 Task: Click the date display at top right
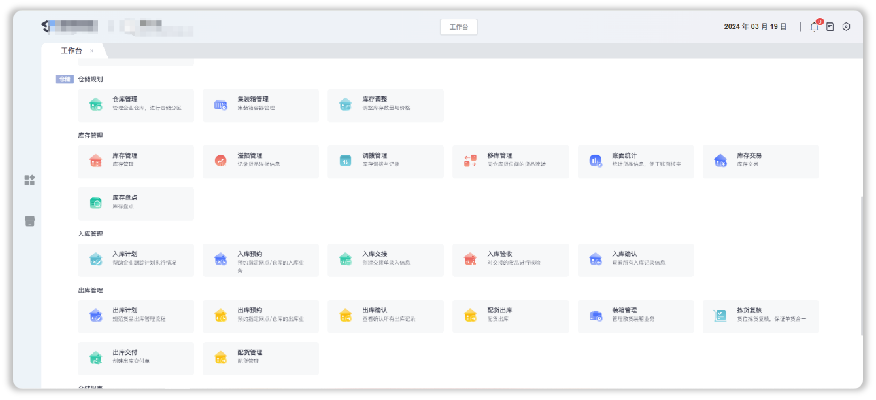[755, 27]
